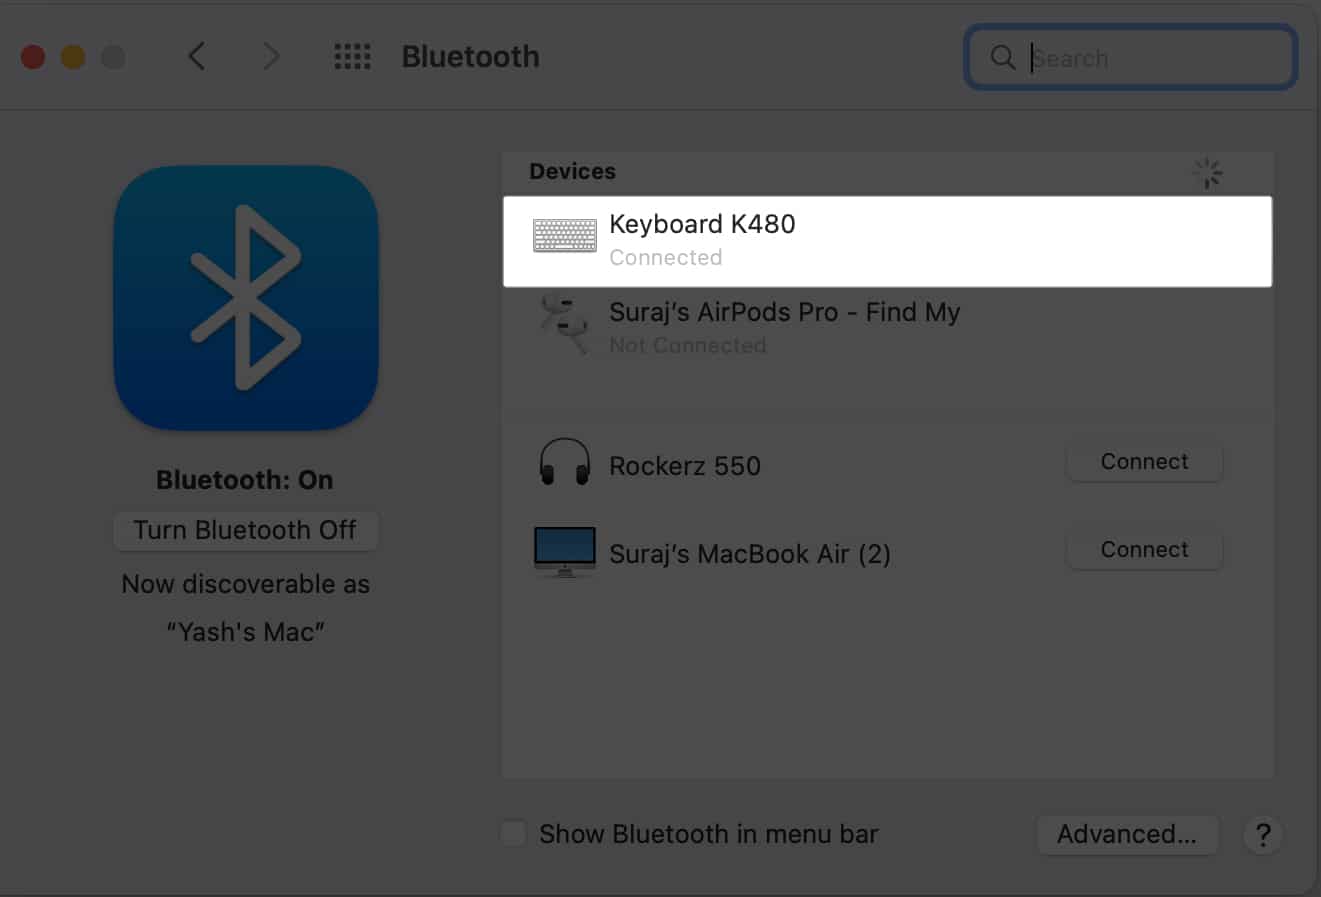Select Suraj's AirPods Pro - Find My name
Screen dimensions: 1321x897
pyautogui.click(x=785, y=312)
